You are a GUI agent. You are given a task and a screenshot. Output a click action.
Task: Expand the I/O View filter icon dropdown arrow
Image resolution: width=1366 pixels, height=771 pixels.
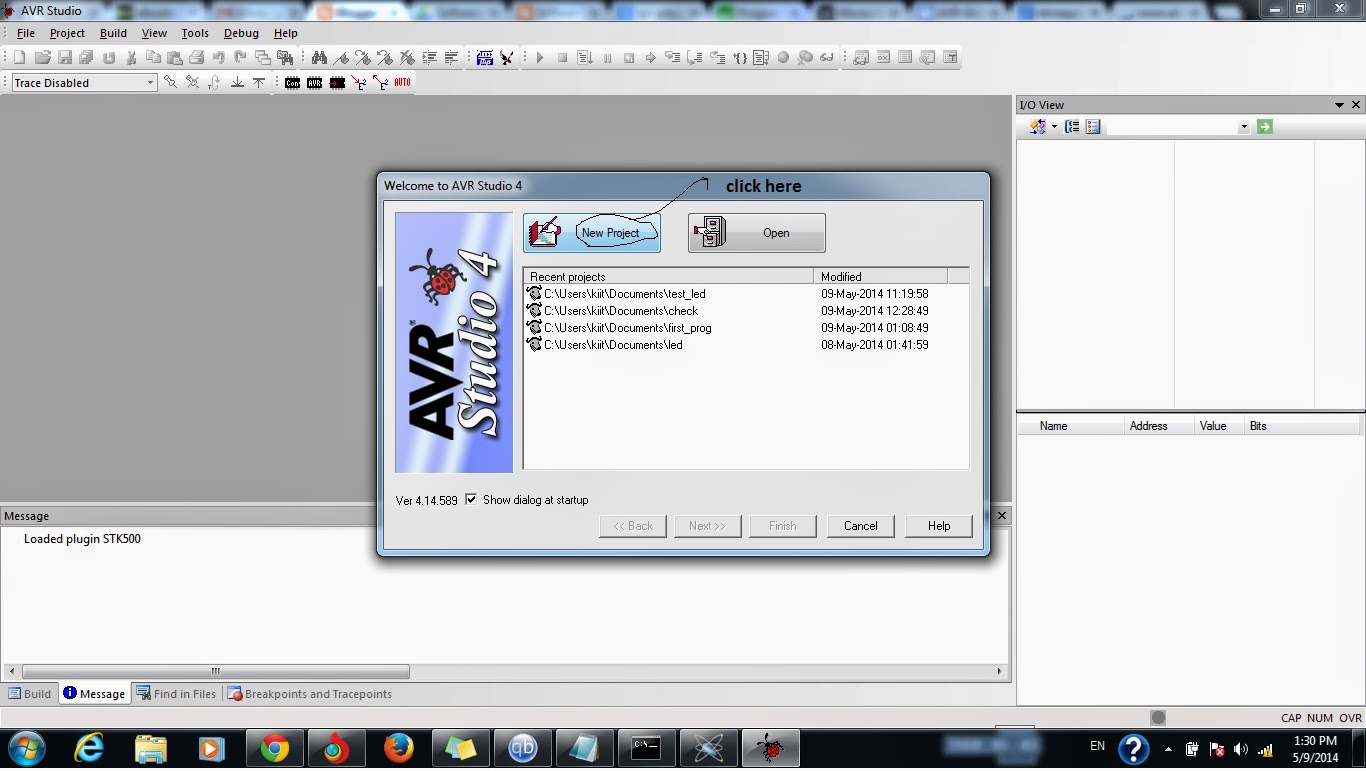(x=1054, y=127)
